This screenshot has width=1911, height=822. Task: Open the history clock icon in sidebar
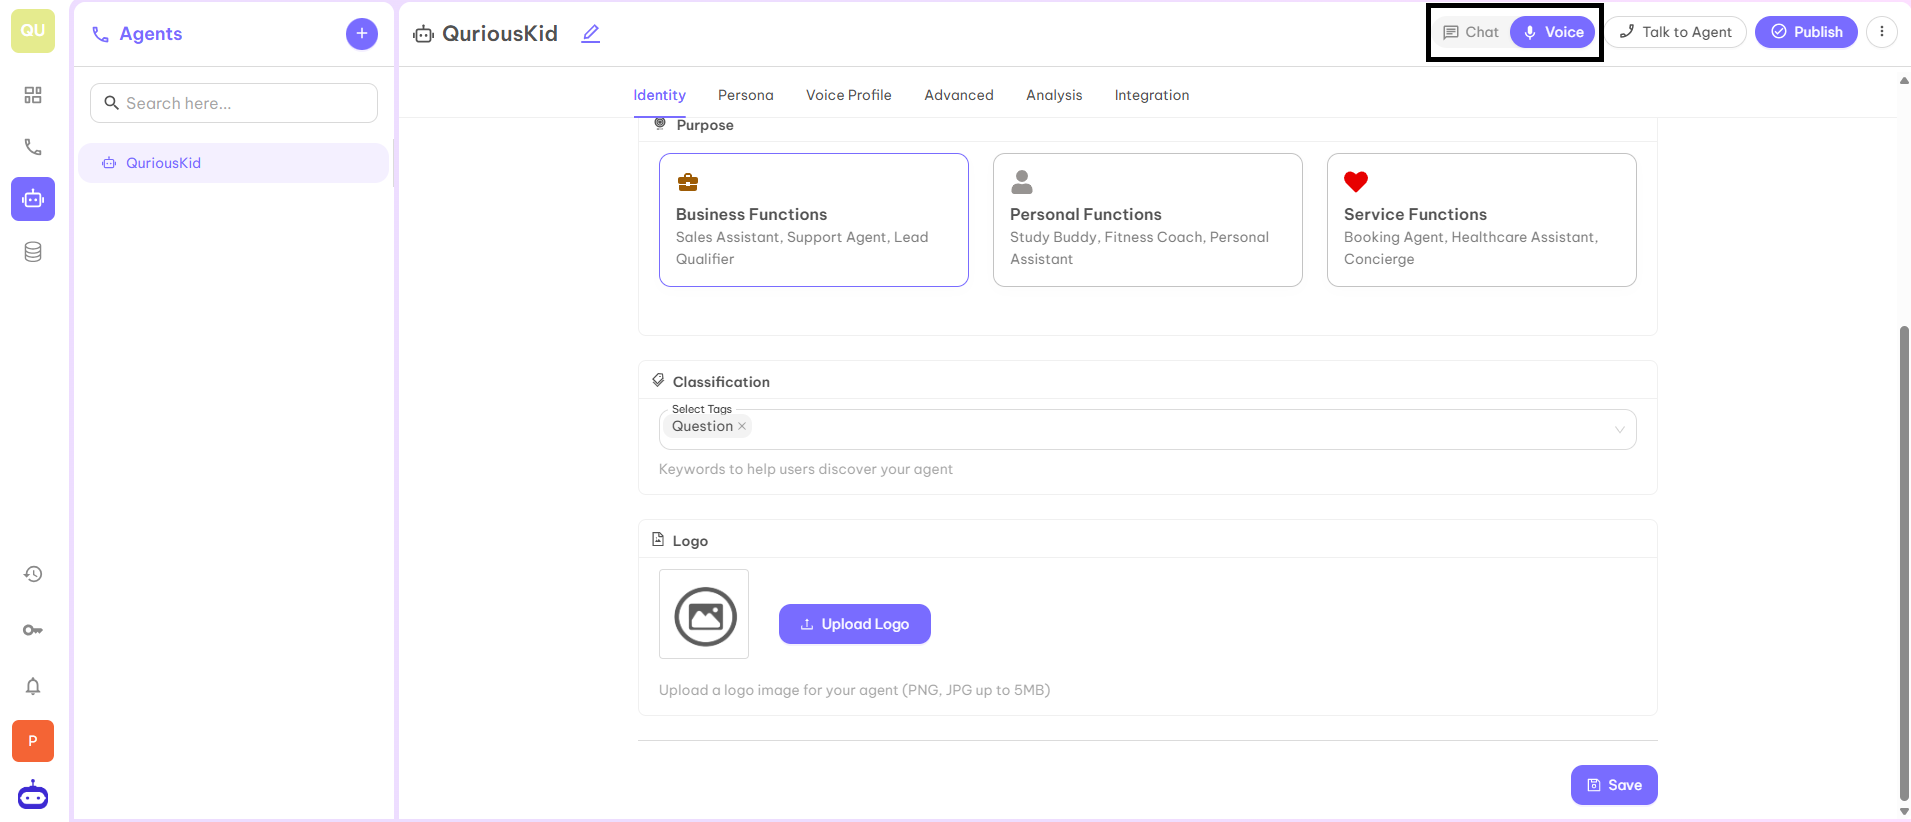tap(33, 574)
